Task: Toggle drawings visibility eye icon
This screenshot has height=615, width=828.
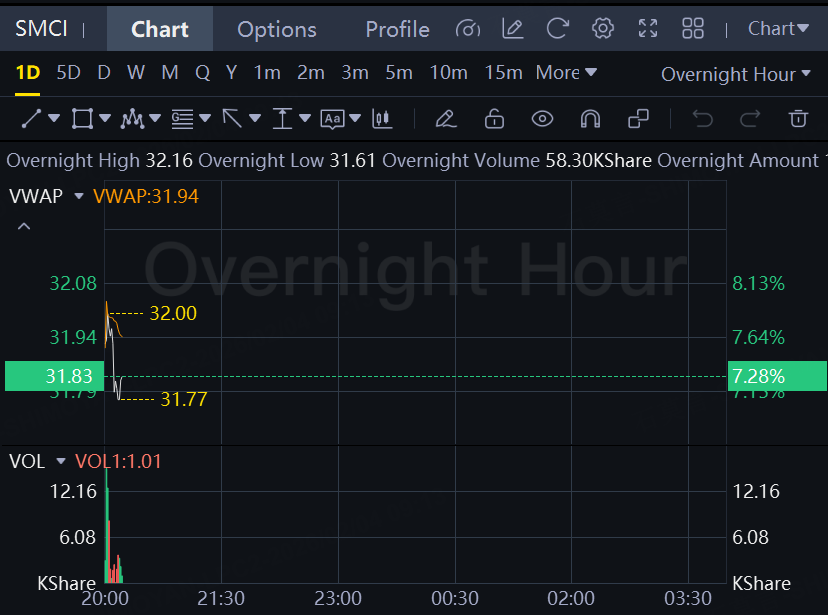Action: pos(542,119)
